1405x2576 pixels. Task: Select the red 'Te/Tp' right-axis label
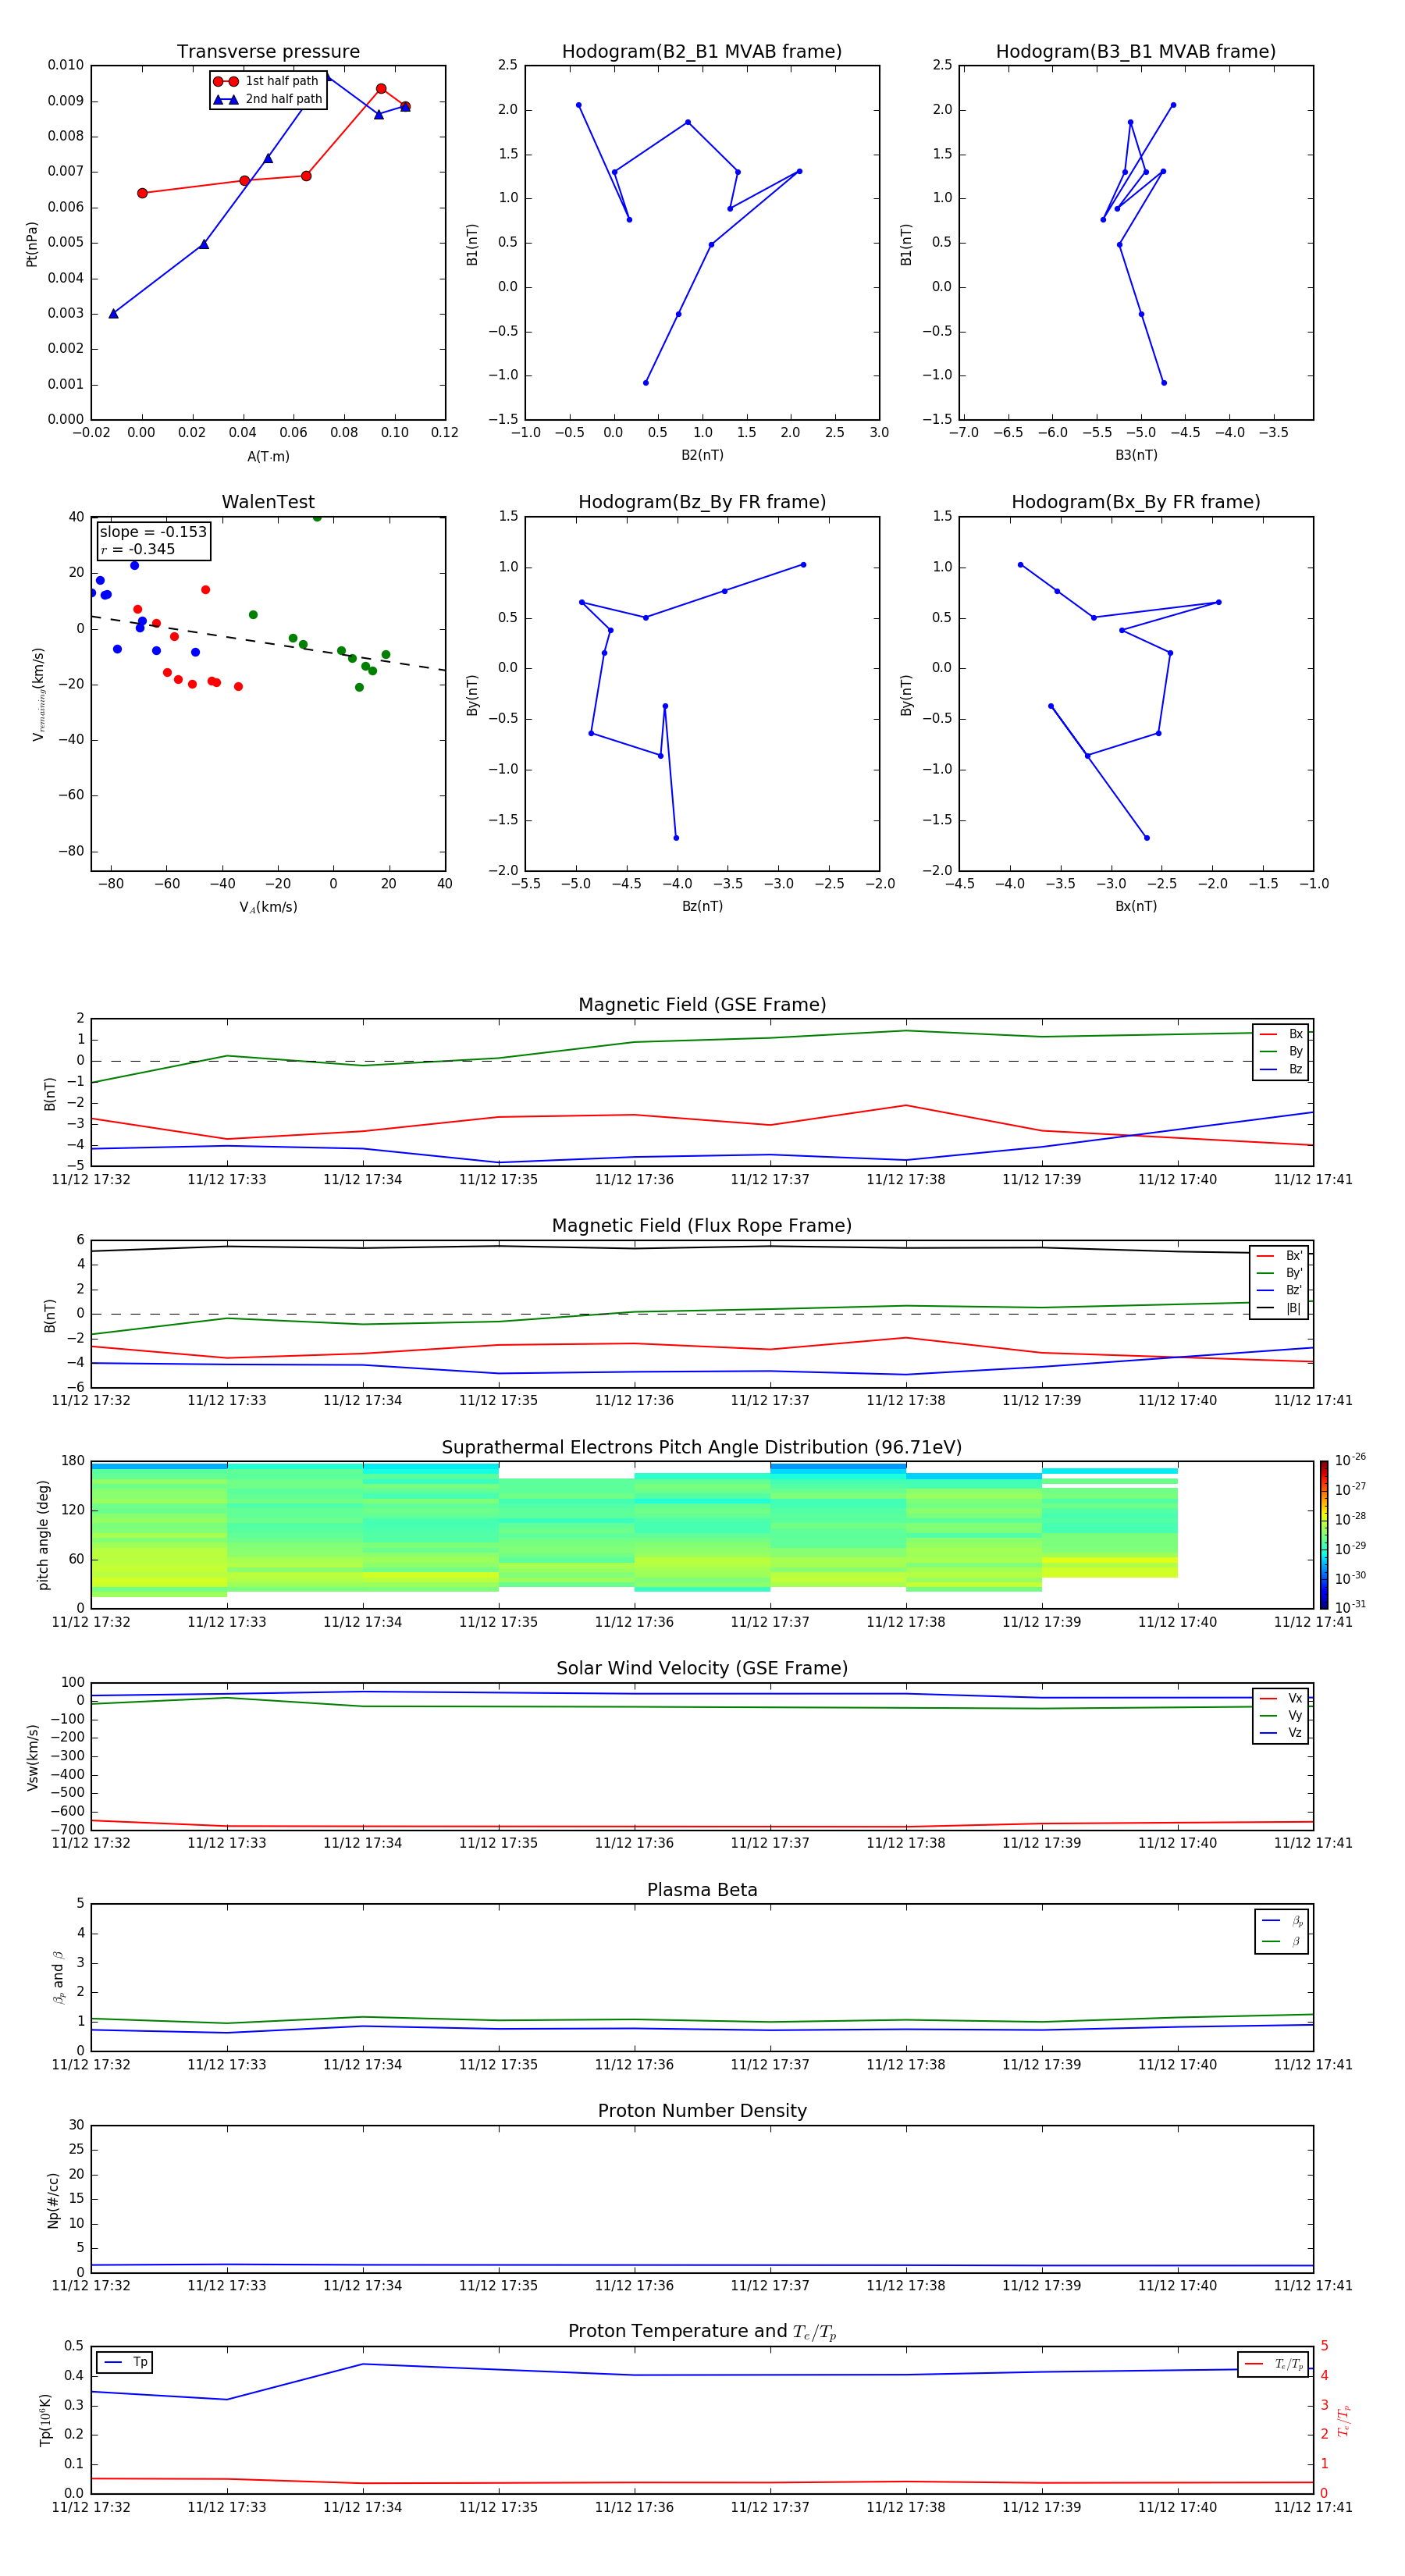click(x=1344, y=2420)
